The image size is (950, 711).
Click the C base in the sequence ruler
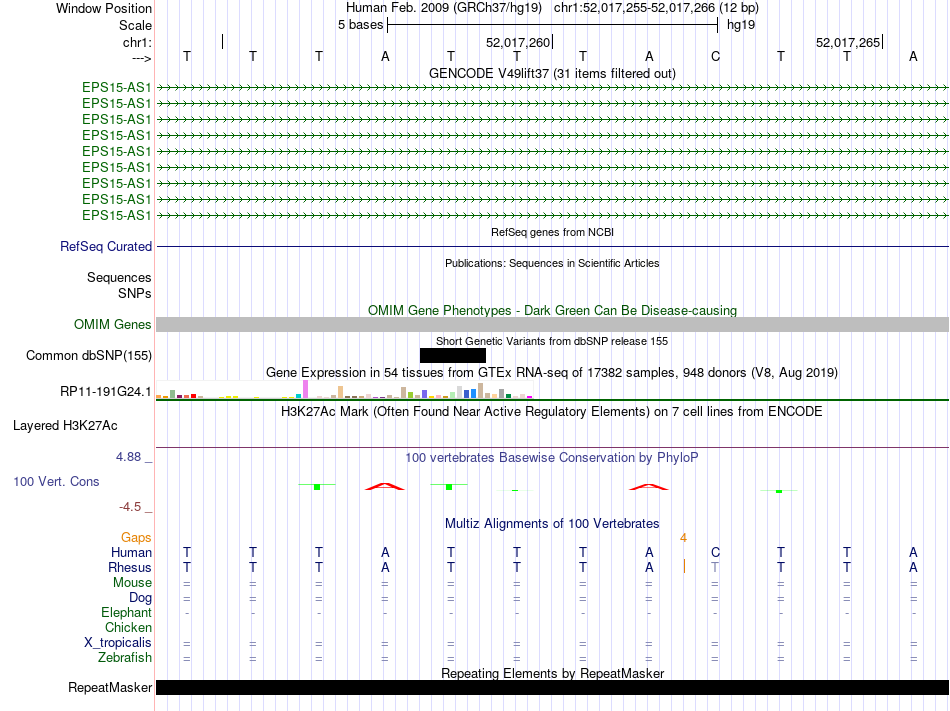716,56
